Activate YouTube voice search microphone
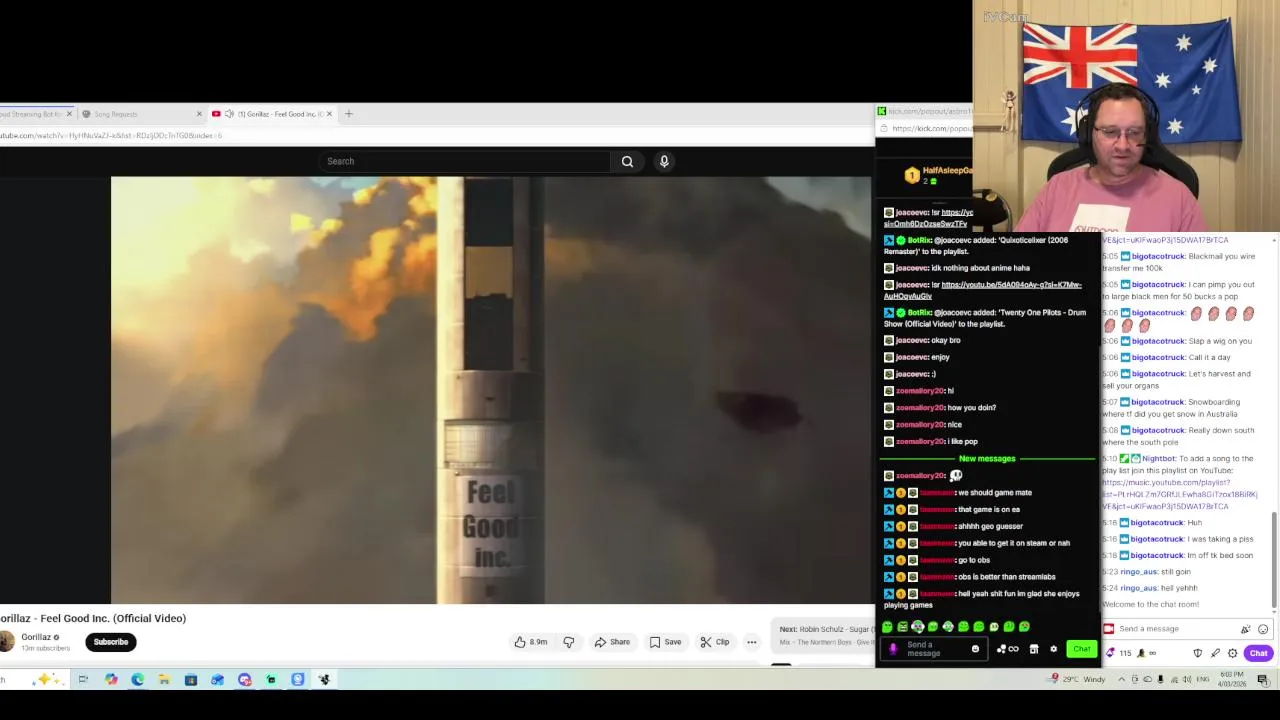This screenshot has width=1280, height=720. 664,161
